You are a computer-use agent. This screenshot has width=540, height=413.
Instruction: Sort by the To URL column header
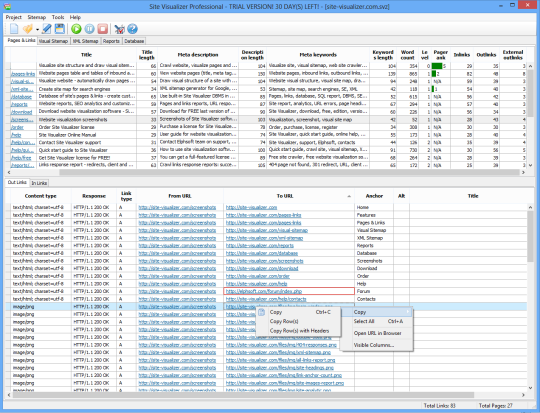point(289,196)
